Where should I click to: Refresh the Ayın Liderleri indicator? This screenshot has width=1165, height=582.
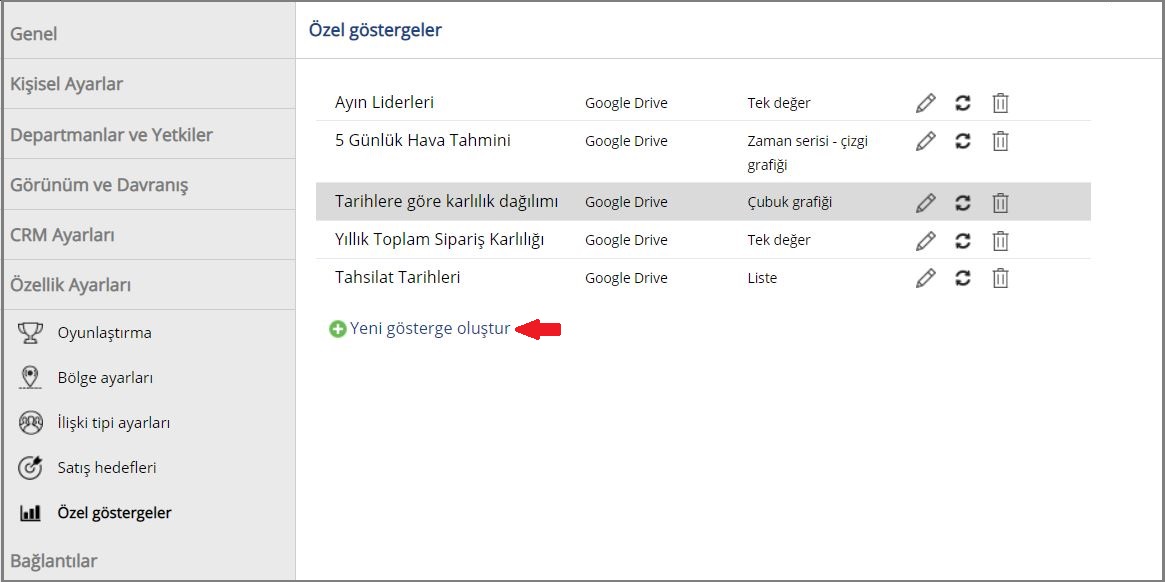963,103
